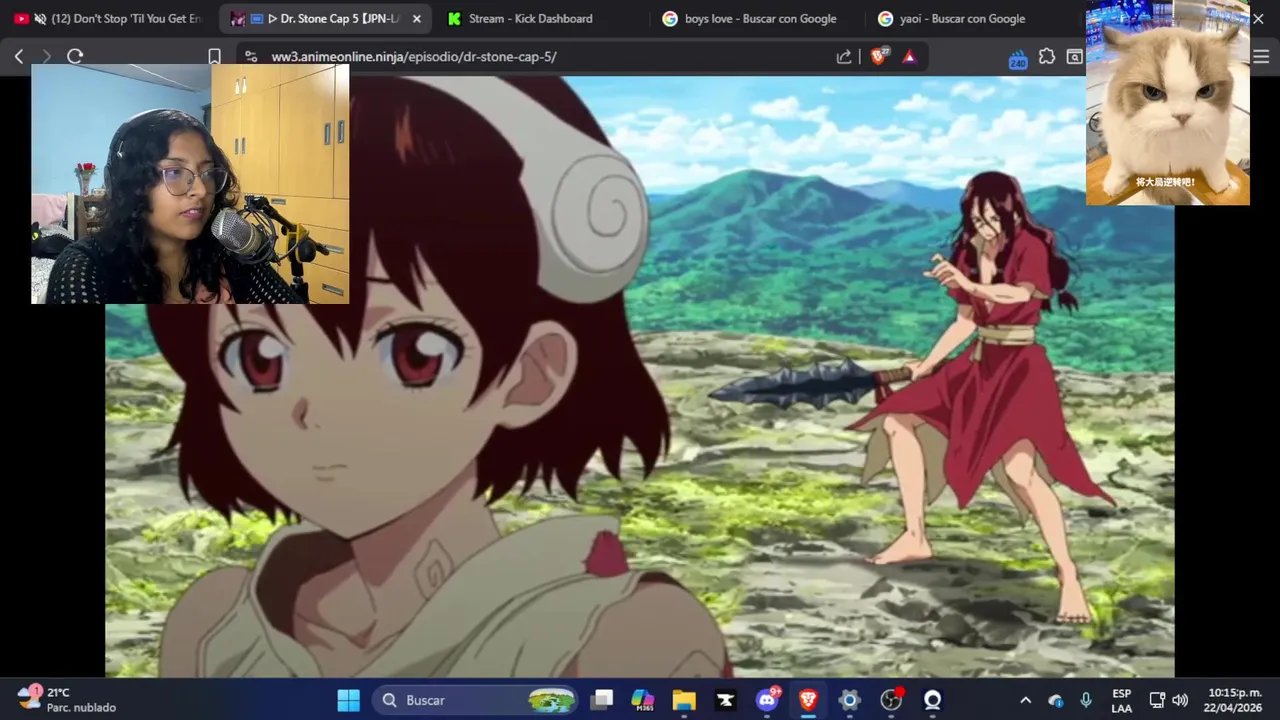1280x720 pixels.
Task: Open network settings tray icon
Action: 1157,700
